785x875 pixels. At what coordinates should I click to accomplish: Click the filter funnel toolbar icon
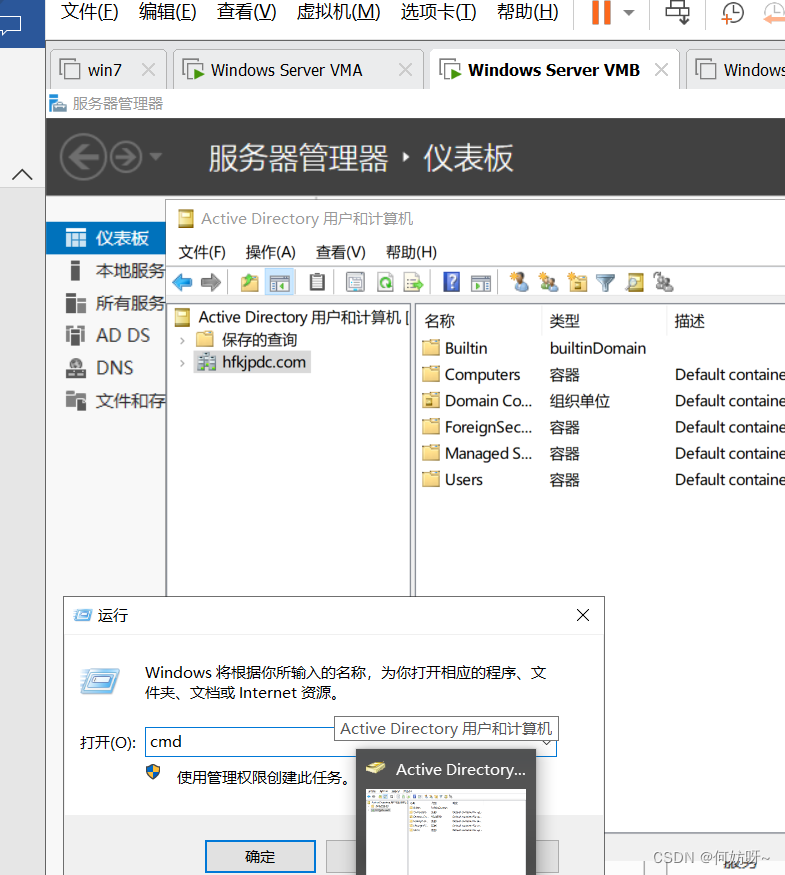605,282
